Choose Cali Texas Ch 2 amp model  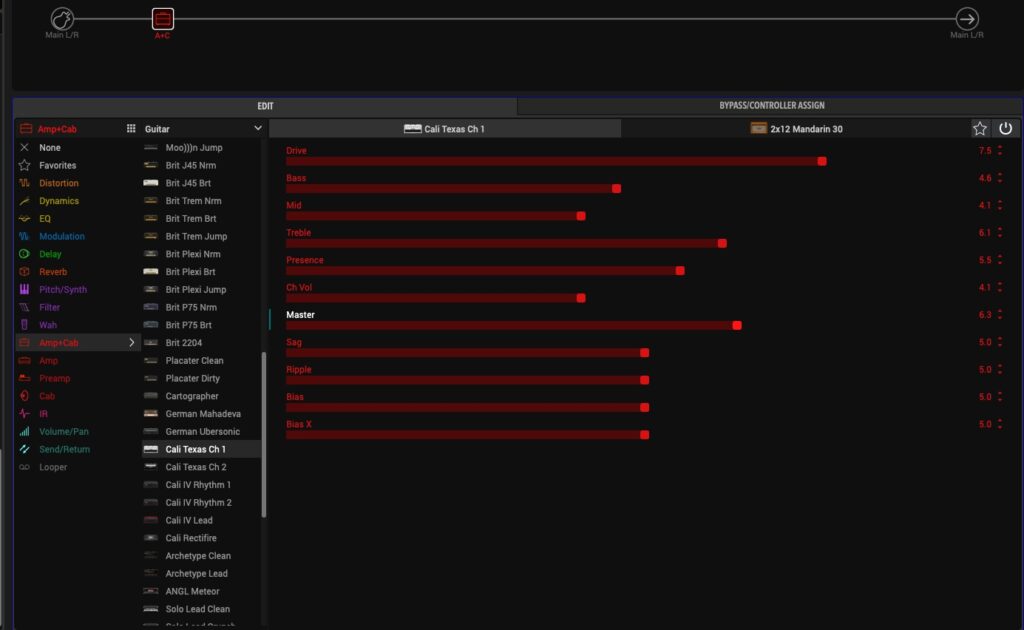pos(196,467)
